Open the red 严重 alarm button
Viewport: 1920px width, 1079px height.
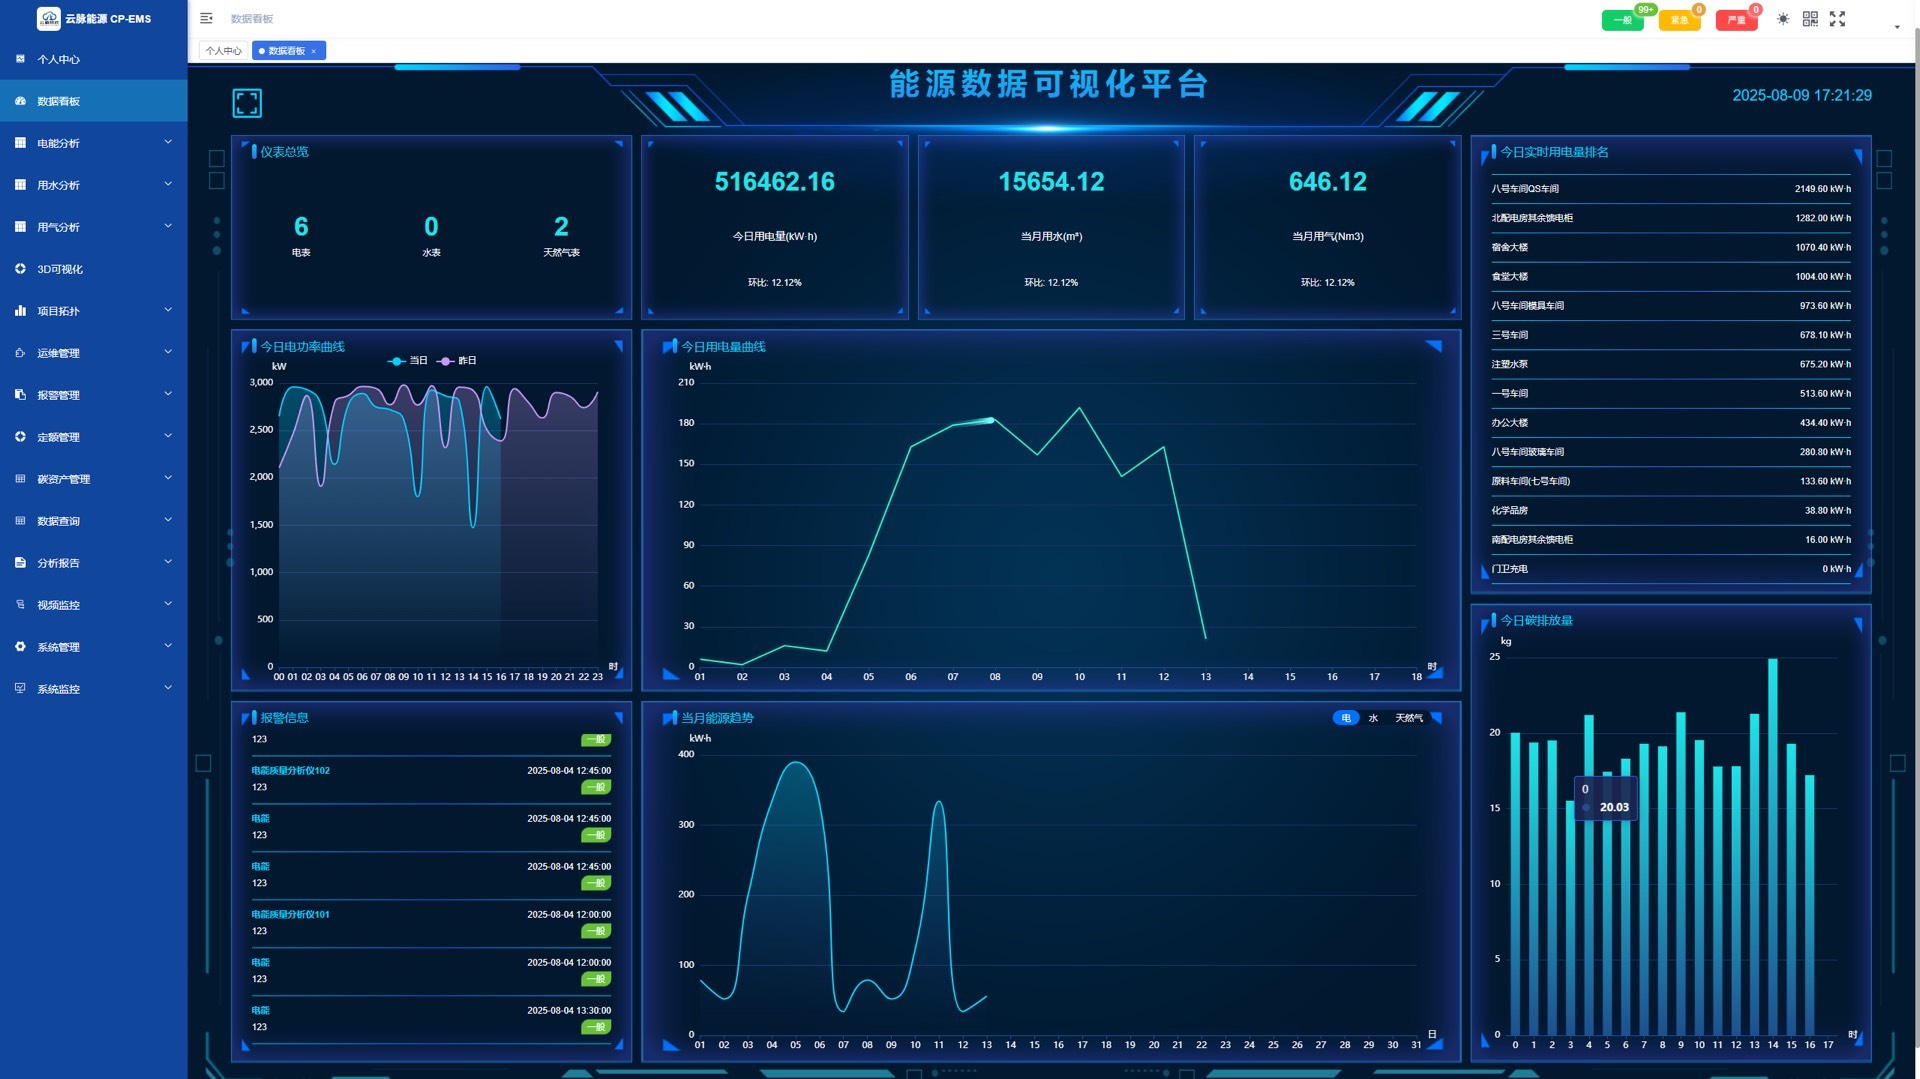click(x=1736, y=20)
